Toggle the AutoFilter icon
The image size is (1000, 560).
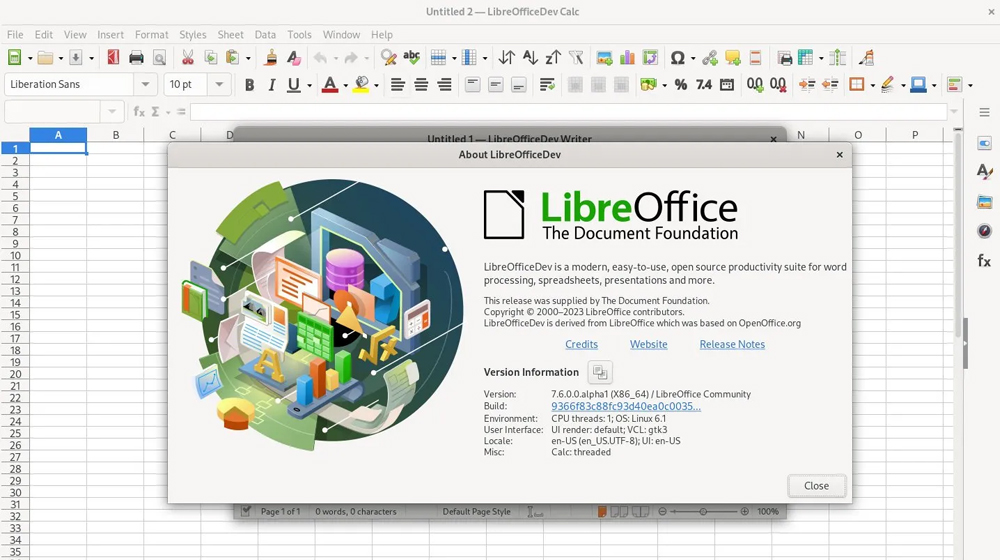pyautogui.click(x=576, y=58)
